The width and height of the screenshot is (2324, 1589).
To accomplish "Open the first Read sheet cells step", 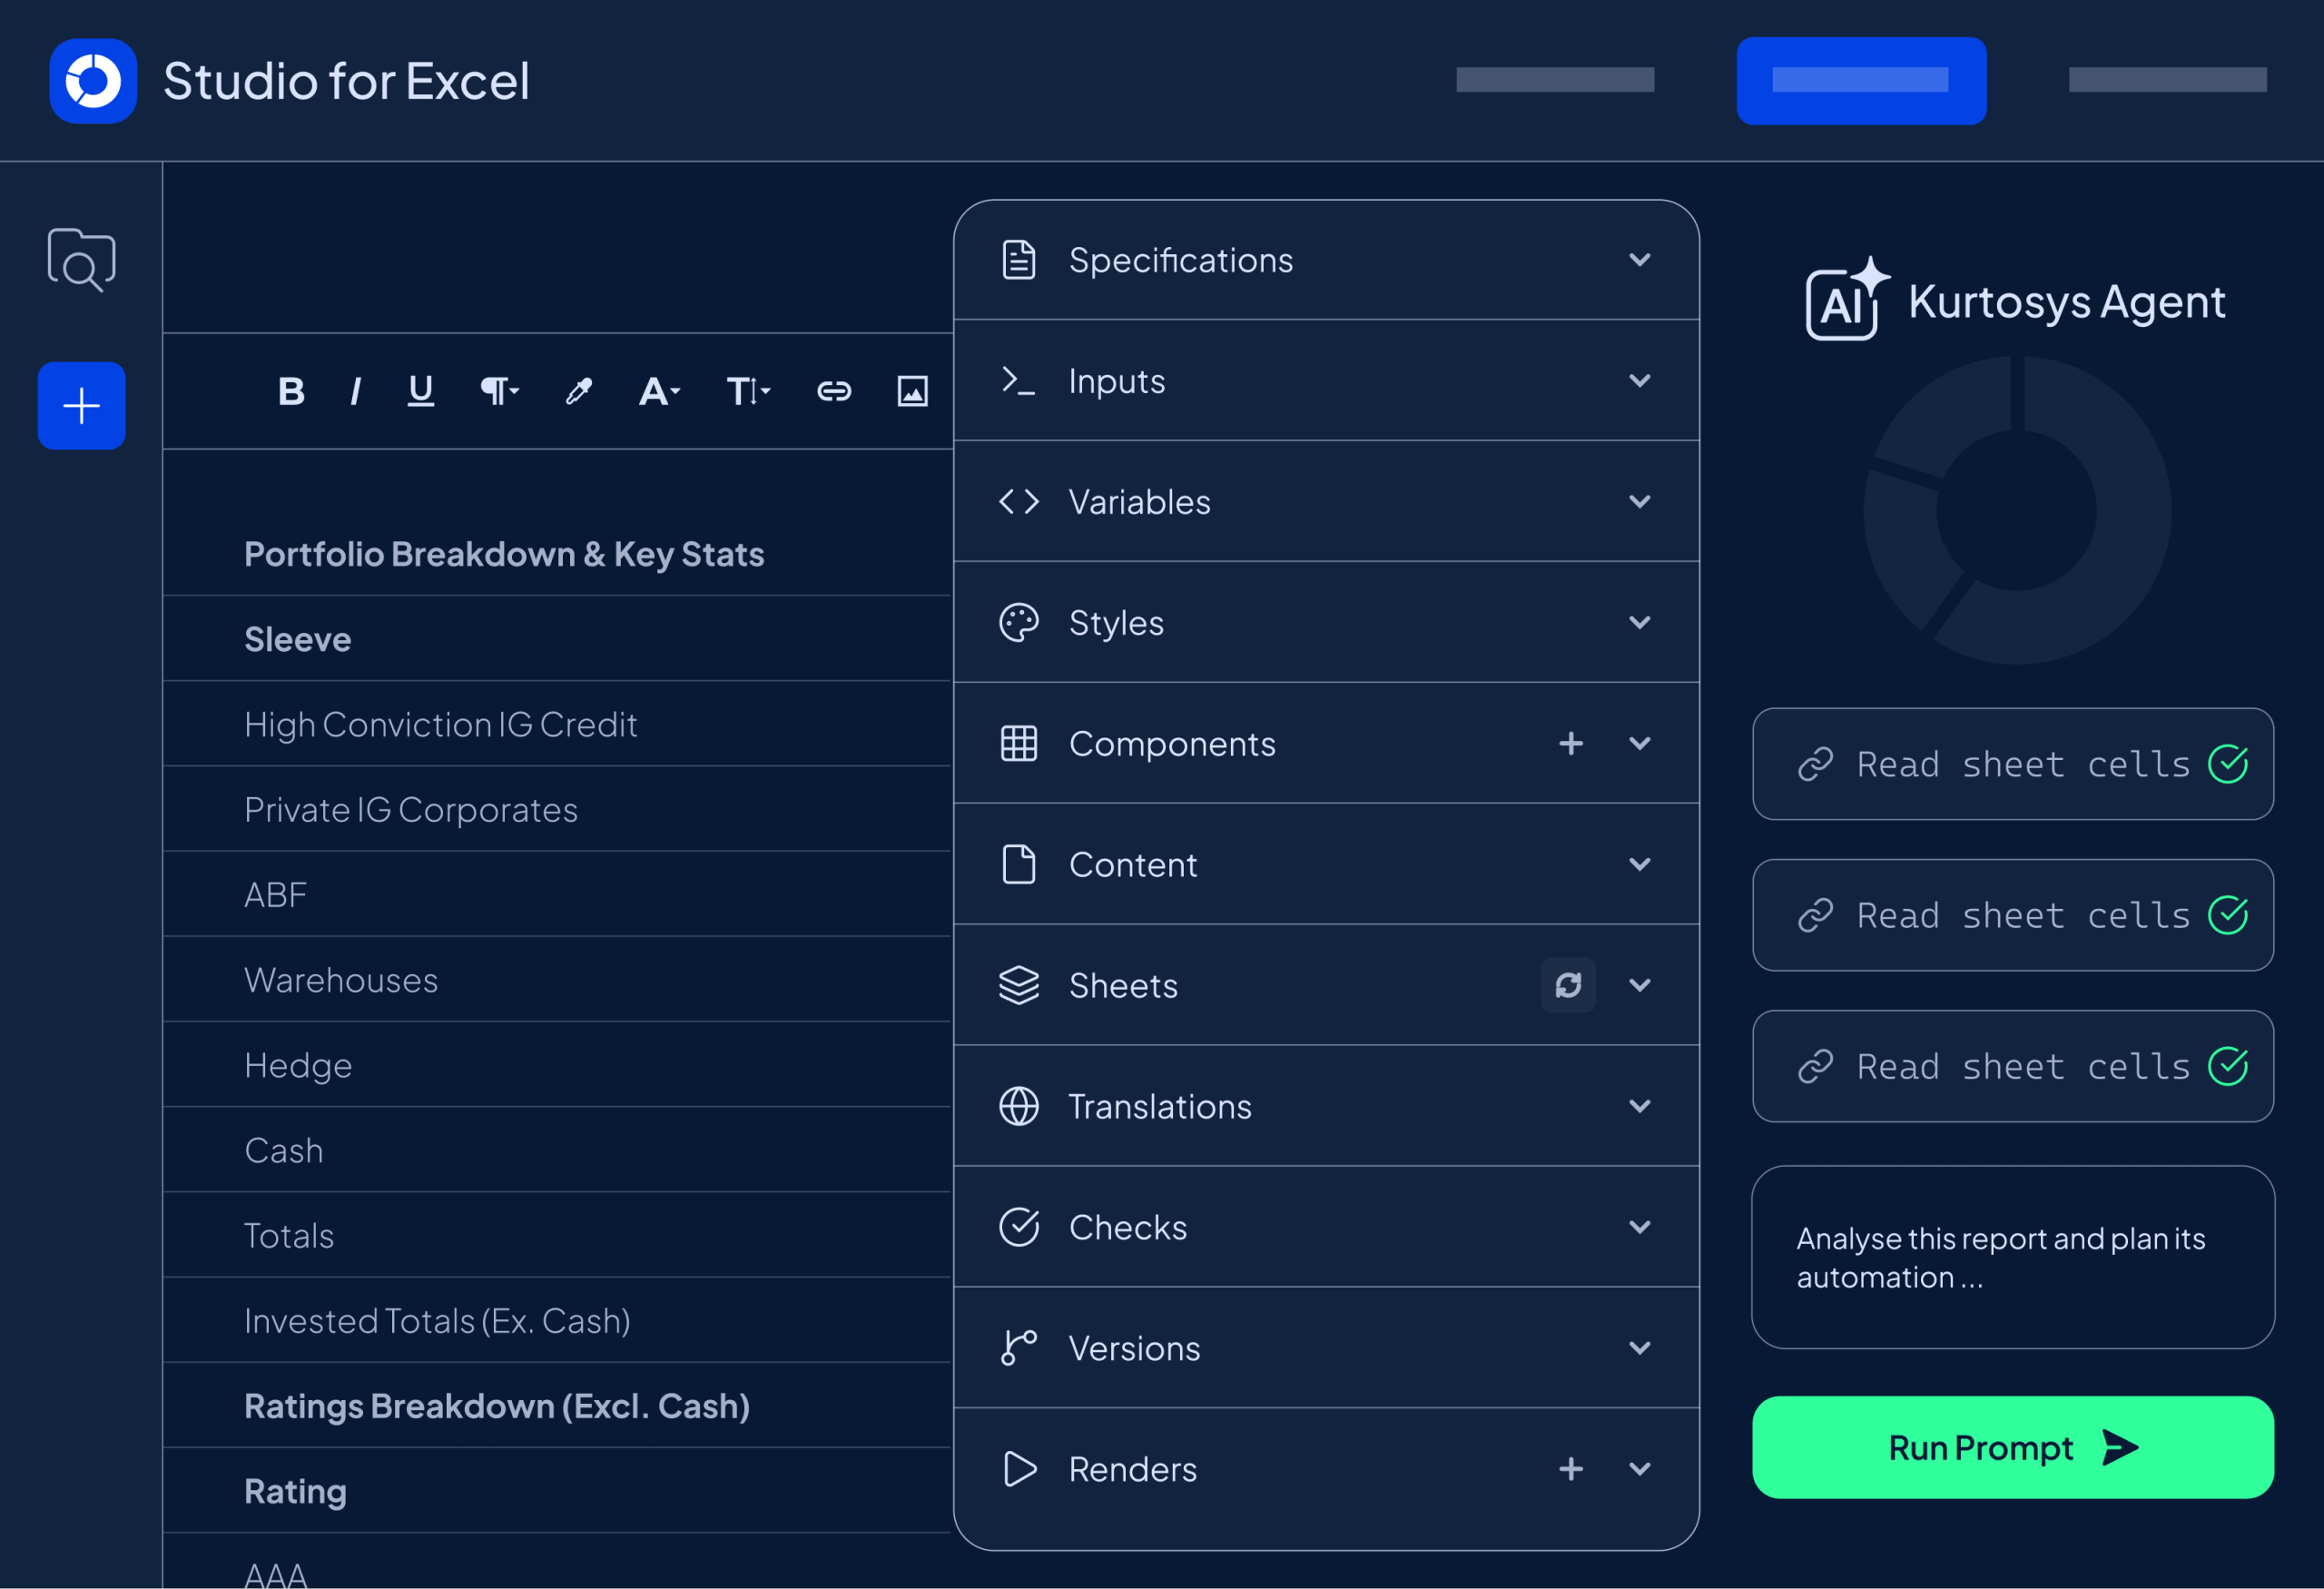I will click(2013, 765).
